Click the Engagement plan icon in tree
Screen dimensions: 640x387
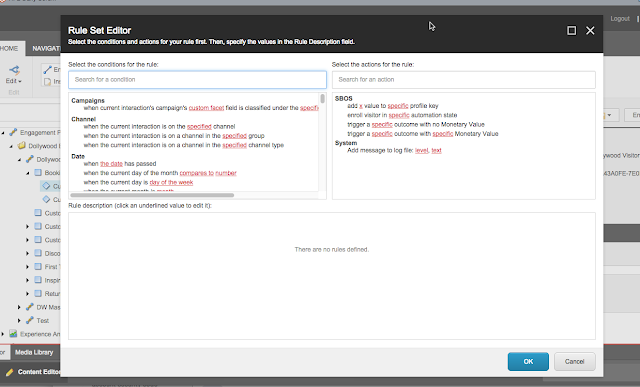click(x=13, y=132)
